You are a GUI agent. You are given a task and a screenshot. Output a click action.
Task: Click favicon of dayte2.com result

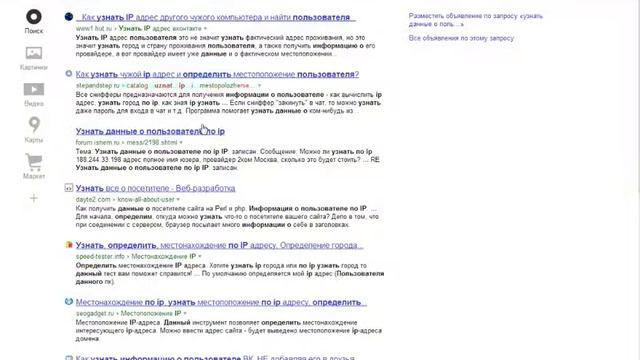[69, 188]
